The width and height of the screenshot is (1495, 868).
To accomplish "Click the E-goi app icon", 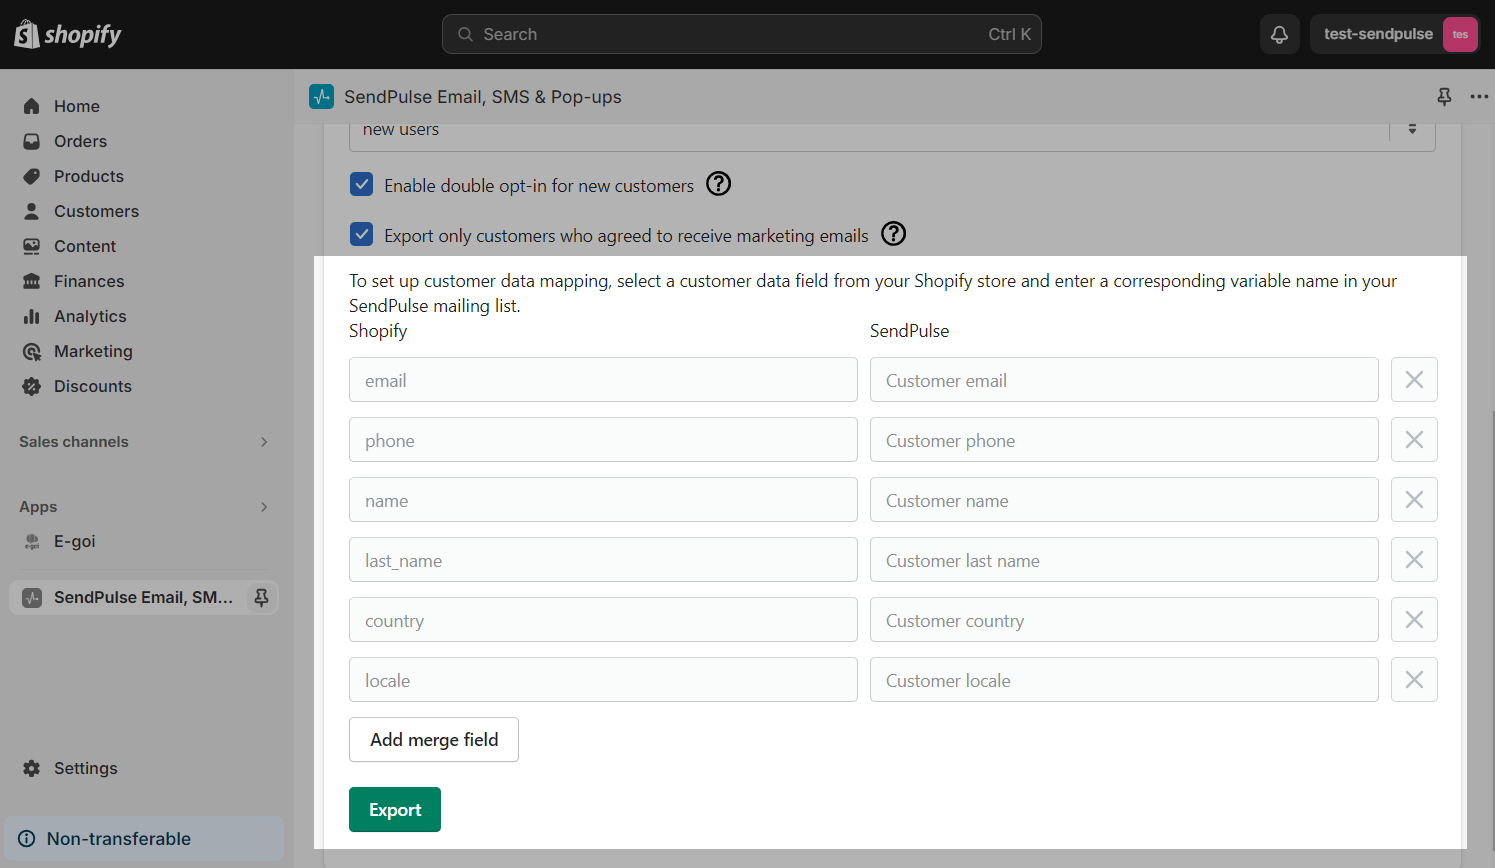I will tap(32, 541).
